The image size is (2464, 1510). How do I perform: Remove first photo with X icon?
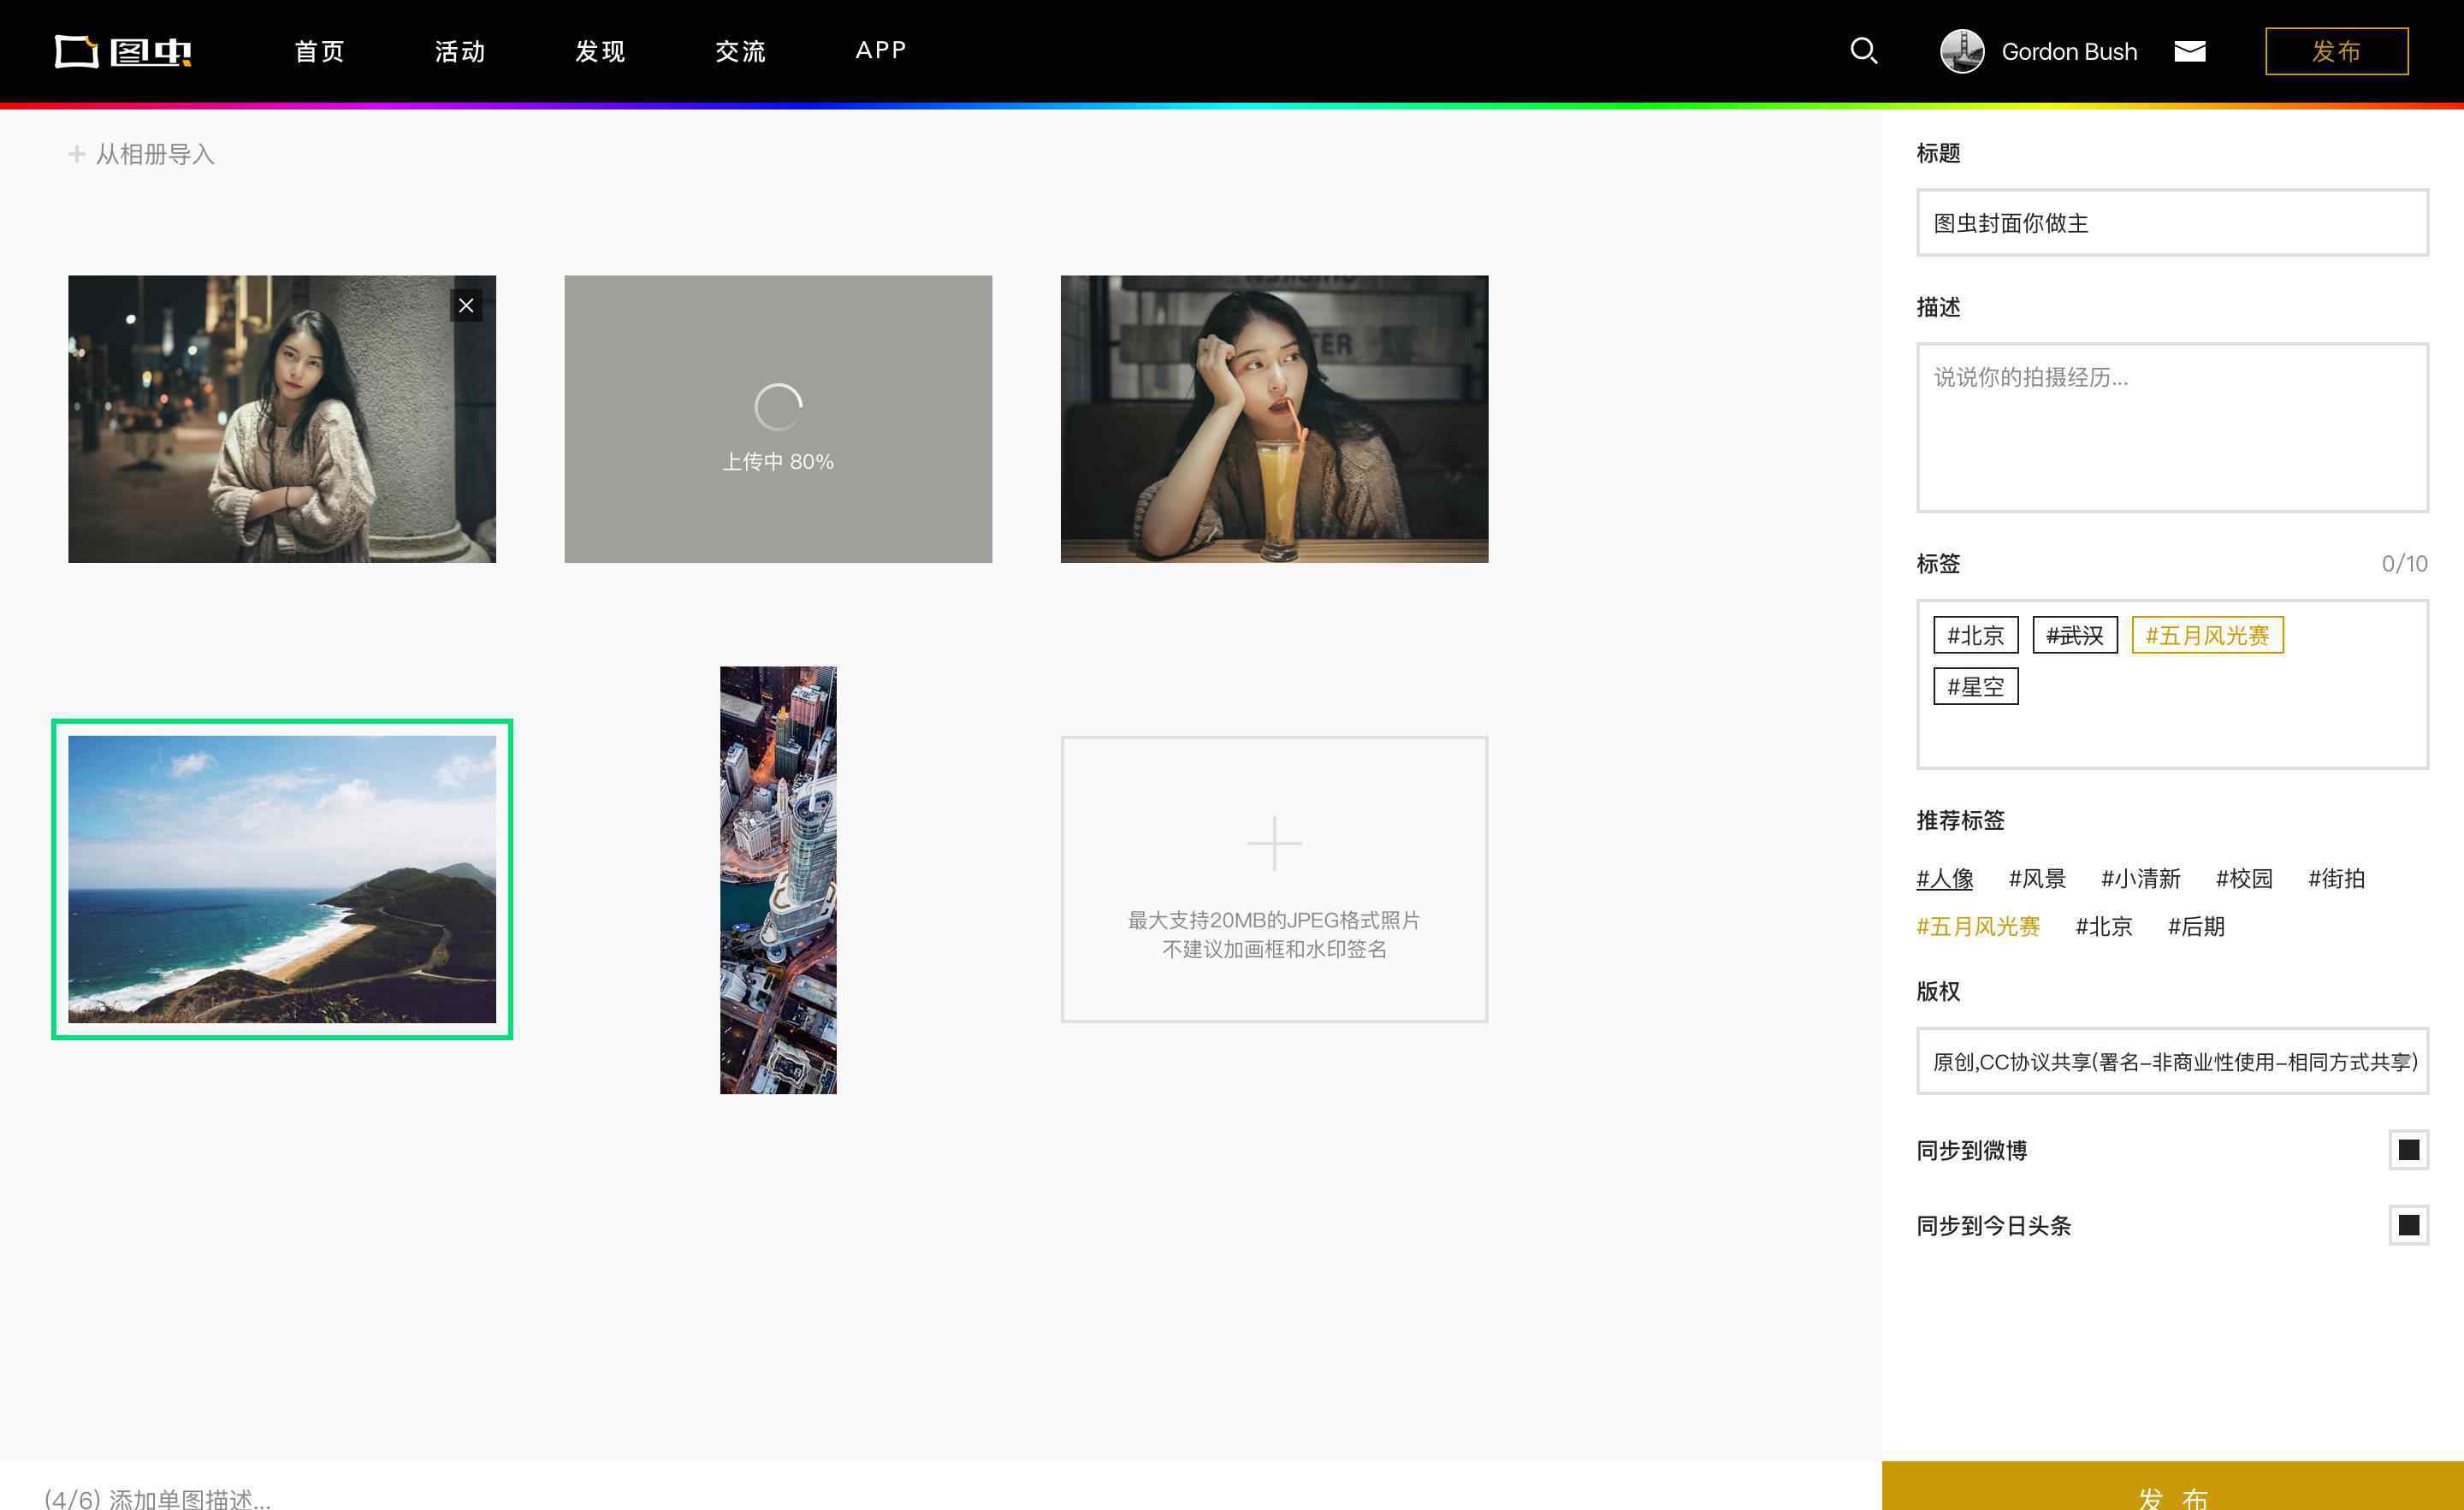pos(466,306)
